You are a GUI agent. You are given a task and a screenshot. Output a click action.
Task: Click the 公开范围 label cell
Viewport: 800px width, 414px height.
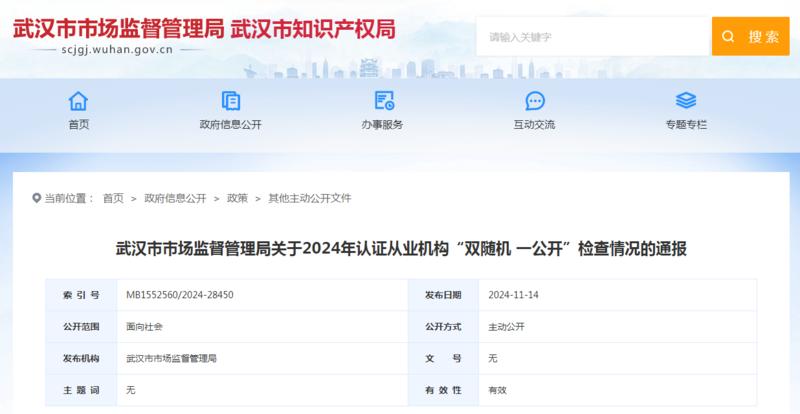click(x=81, y=327)
